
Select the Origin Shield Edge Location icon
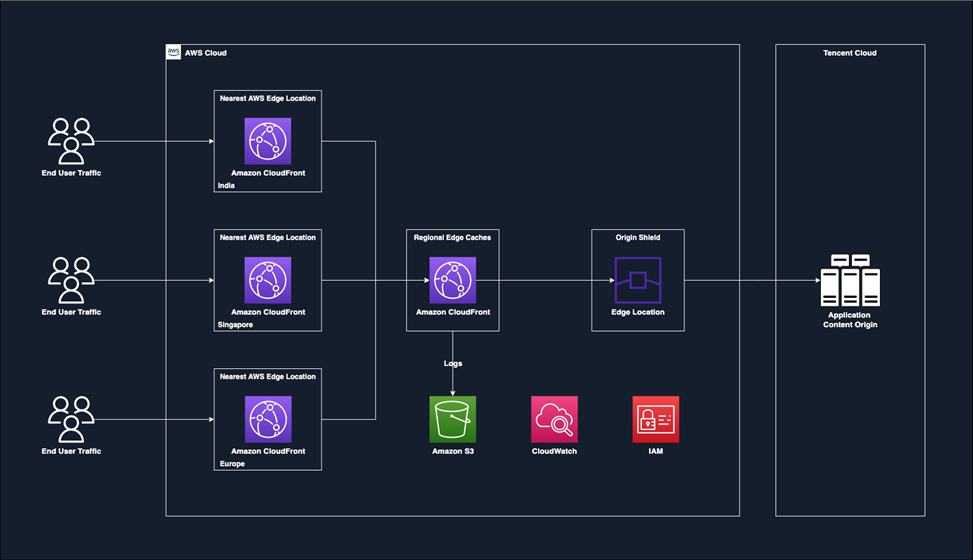(x=637, y=280)
